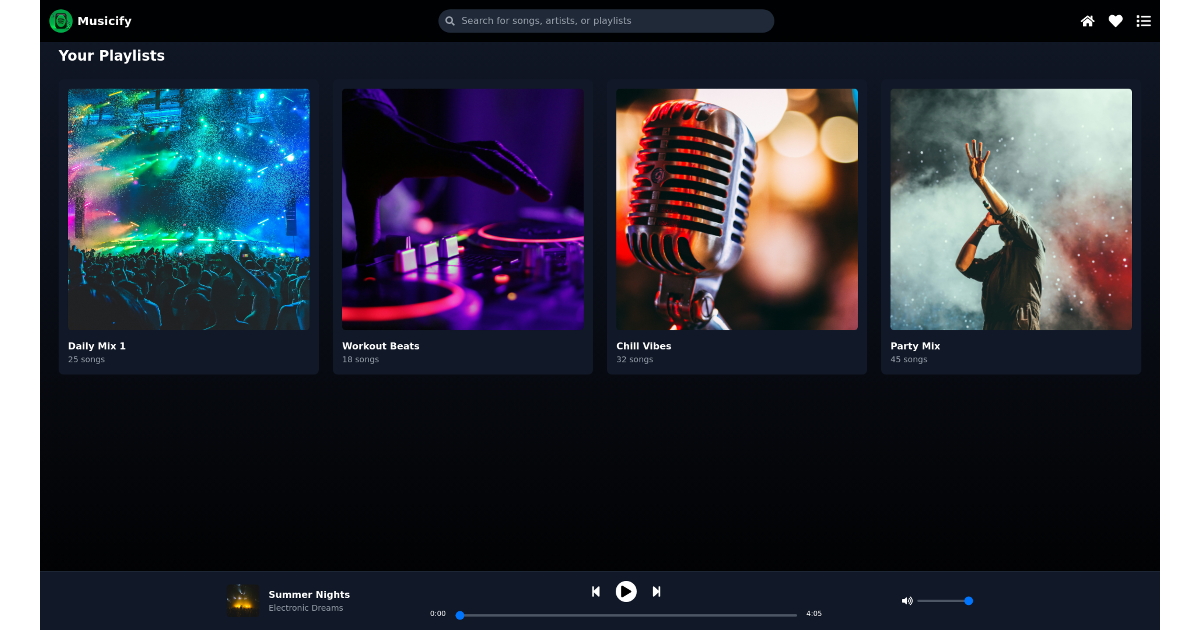The width and height of the screenshot is (1200, 630).
Task: Click the magnifier icon in the search bar
Action: pos(450,20)
